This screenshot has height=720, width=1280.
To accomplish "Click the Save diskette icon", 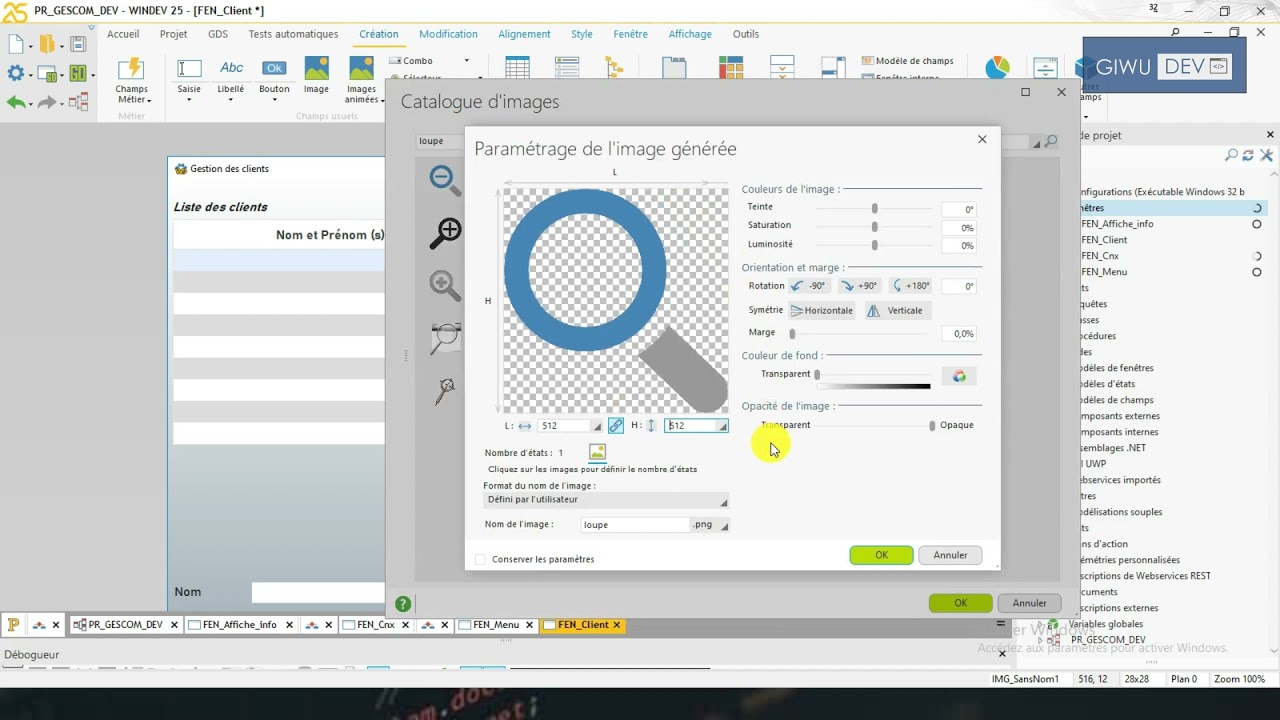I will point(78,44).
